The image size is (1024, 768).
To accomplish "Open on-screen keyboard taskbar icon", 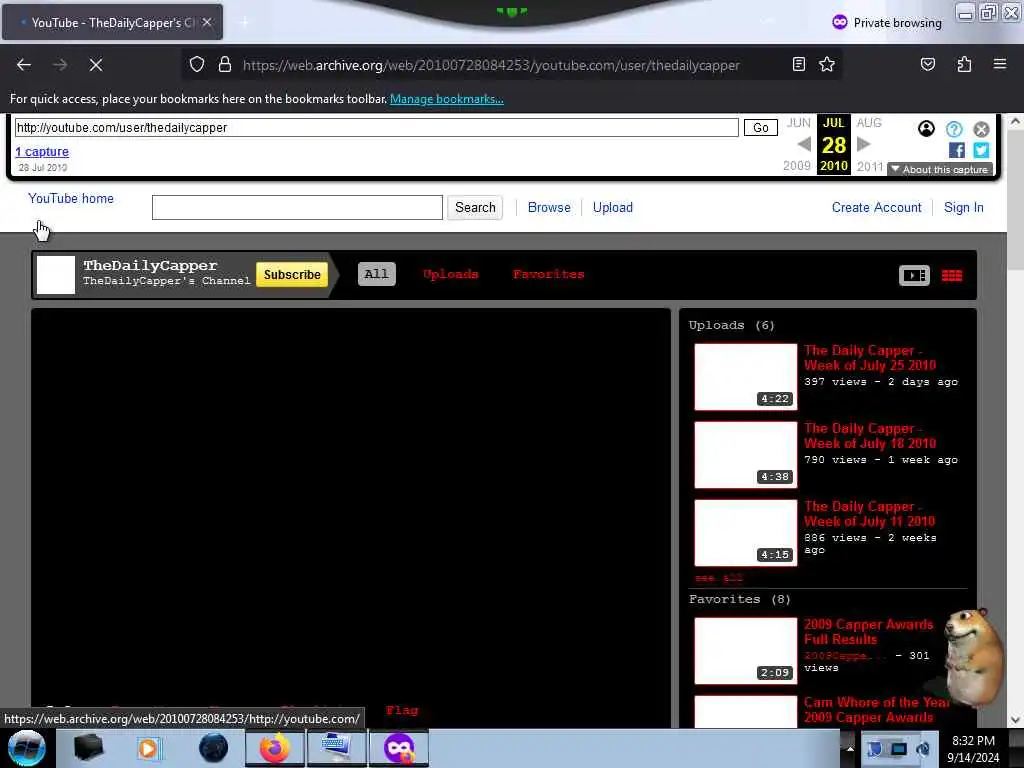I will pos(337,748).
